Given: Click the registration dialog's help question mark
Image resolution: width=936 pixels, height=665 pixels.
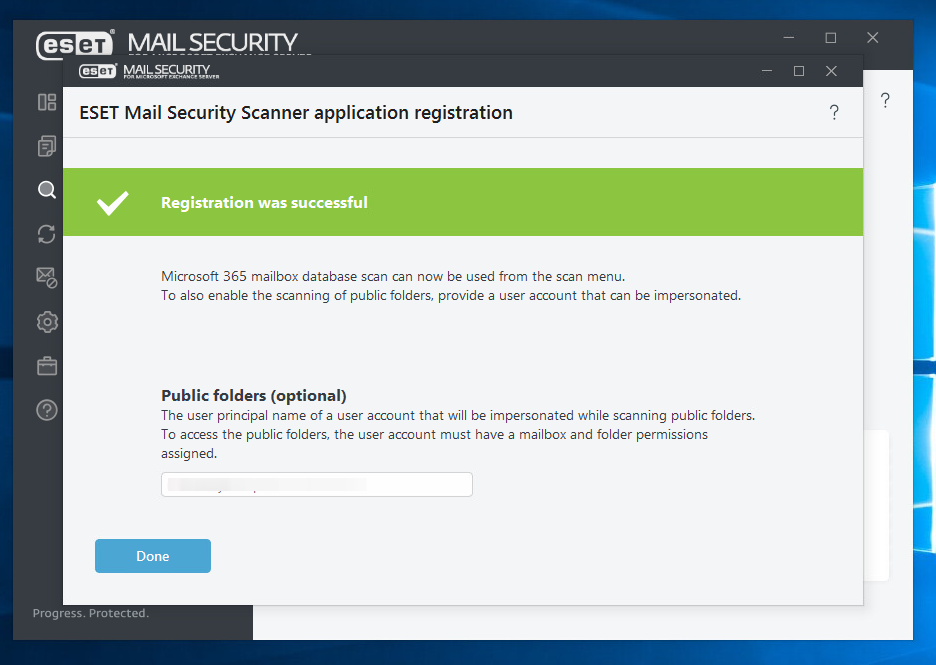Looking at the screenshot, I should (834, 113).
